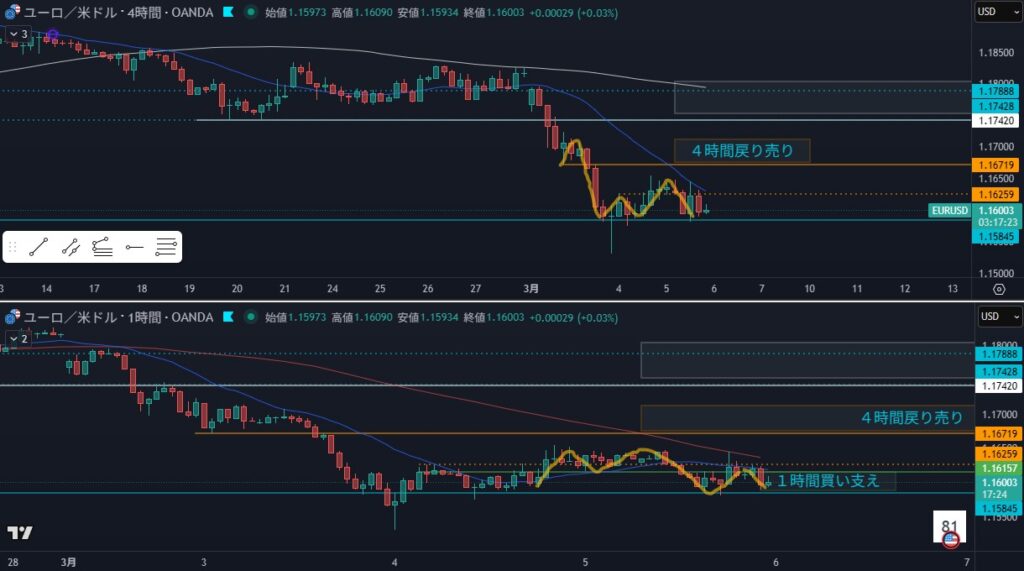Click the cyan flag in 1-hour chart header
The width and height of the screenshot is (1024, 571).
click(229, 317)
